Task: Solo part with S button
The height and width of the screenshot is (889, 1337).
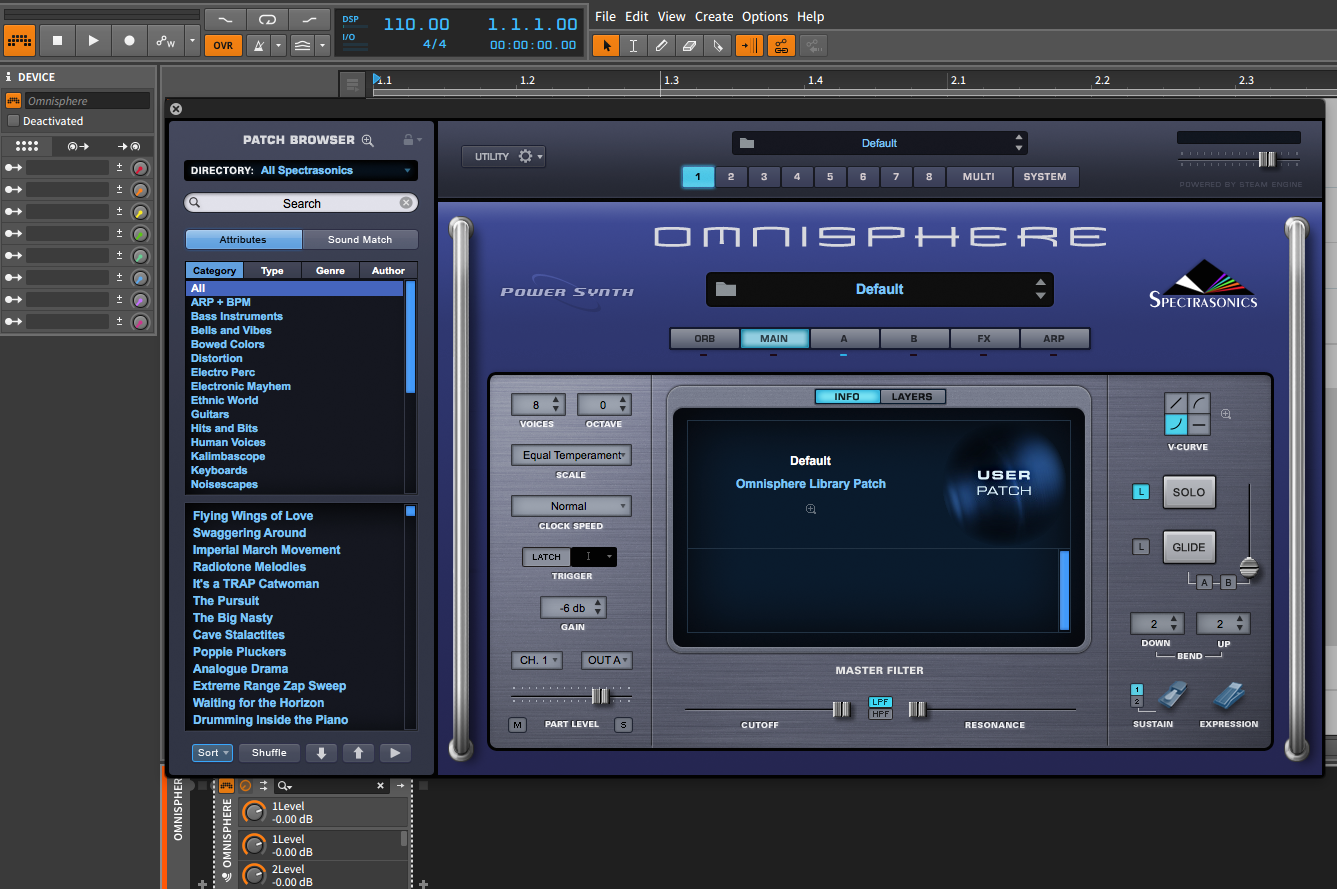Action: (623, 725)
